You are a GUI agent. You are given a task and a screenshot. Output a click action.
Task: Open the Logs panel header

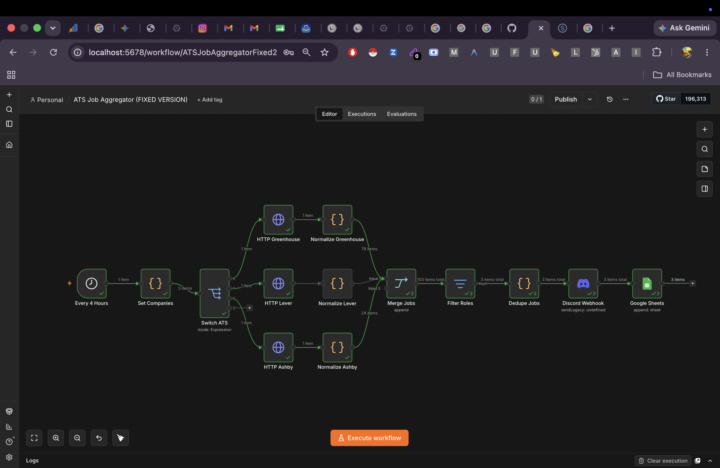[x=32, y=461]
